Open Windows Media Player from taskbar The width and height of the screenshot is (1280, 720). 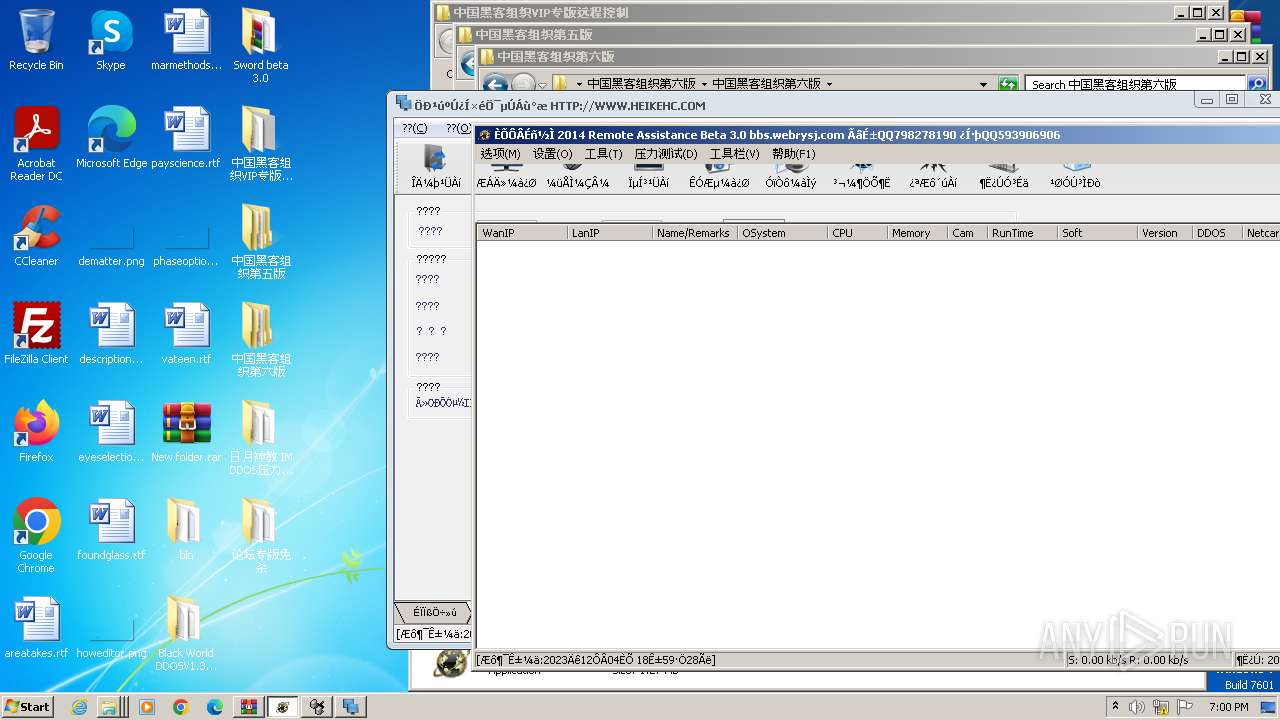coord(147,707)
